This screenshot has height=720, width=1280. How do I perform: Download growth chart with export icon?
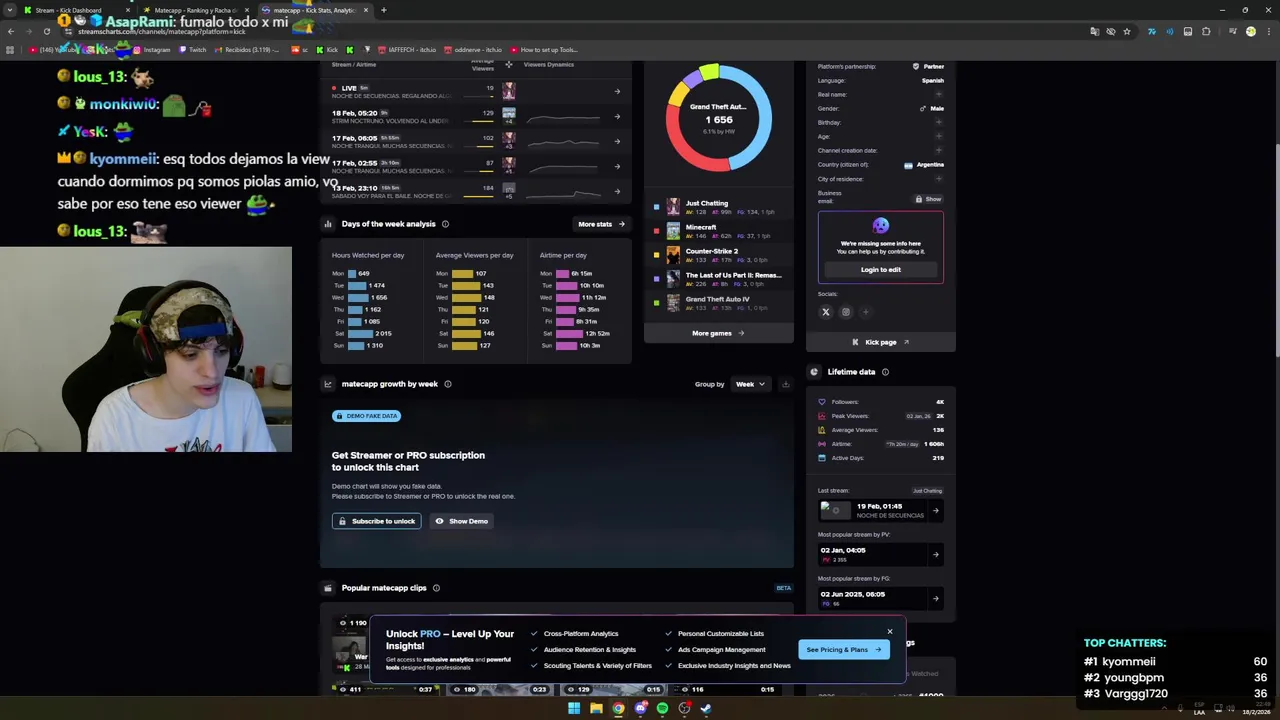785,384
